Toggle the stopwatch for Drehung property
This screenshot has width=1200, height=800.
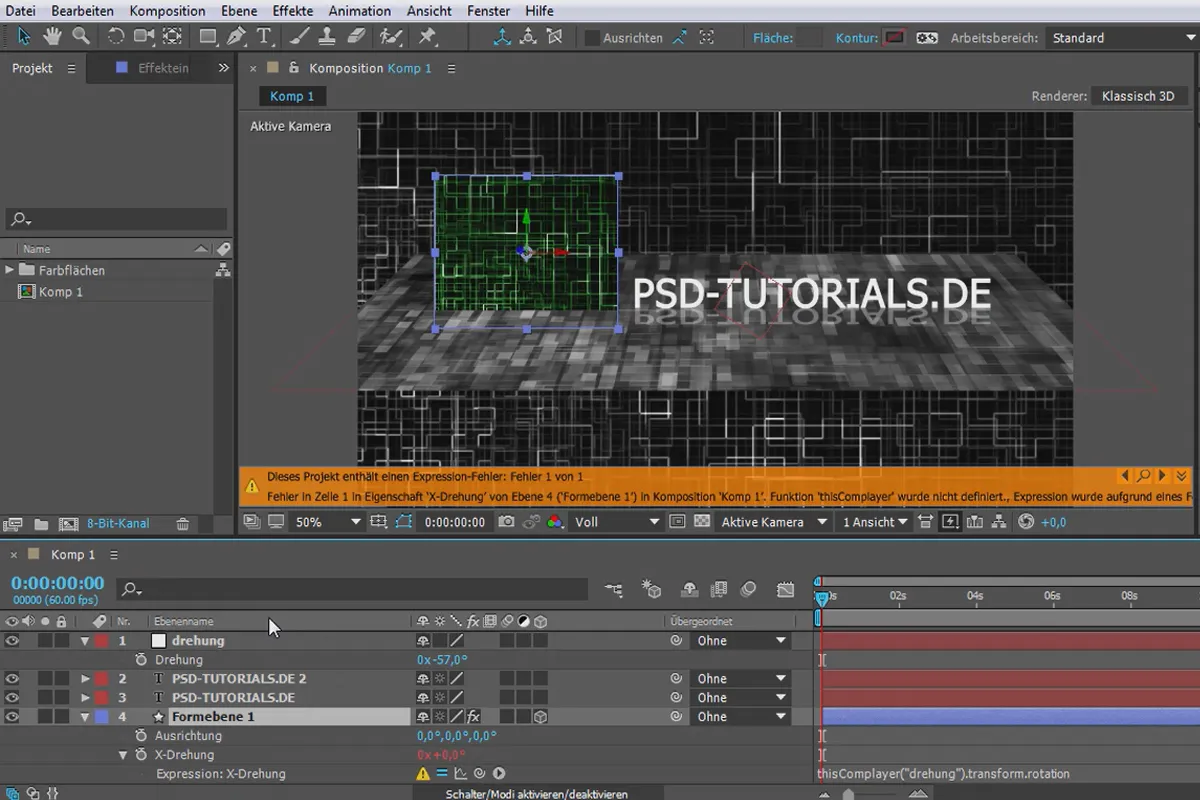tap(141, 660)
